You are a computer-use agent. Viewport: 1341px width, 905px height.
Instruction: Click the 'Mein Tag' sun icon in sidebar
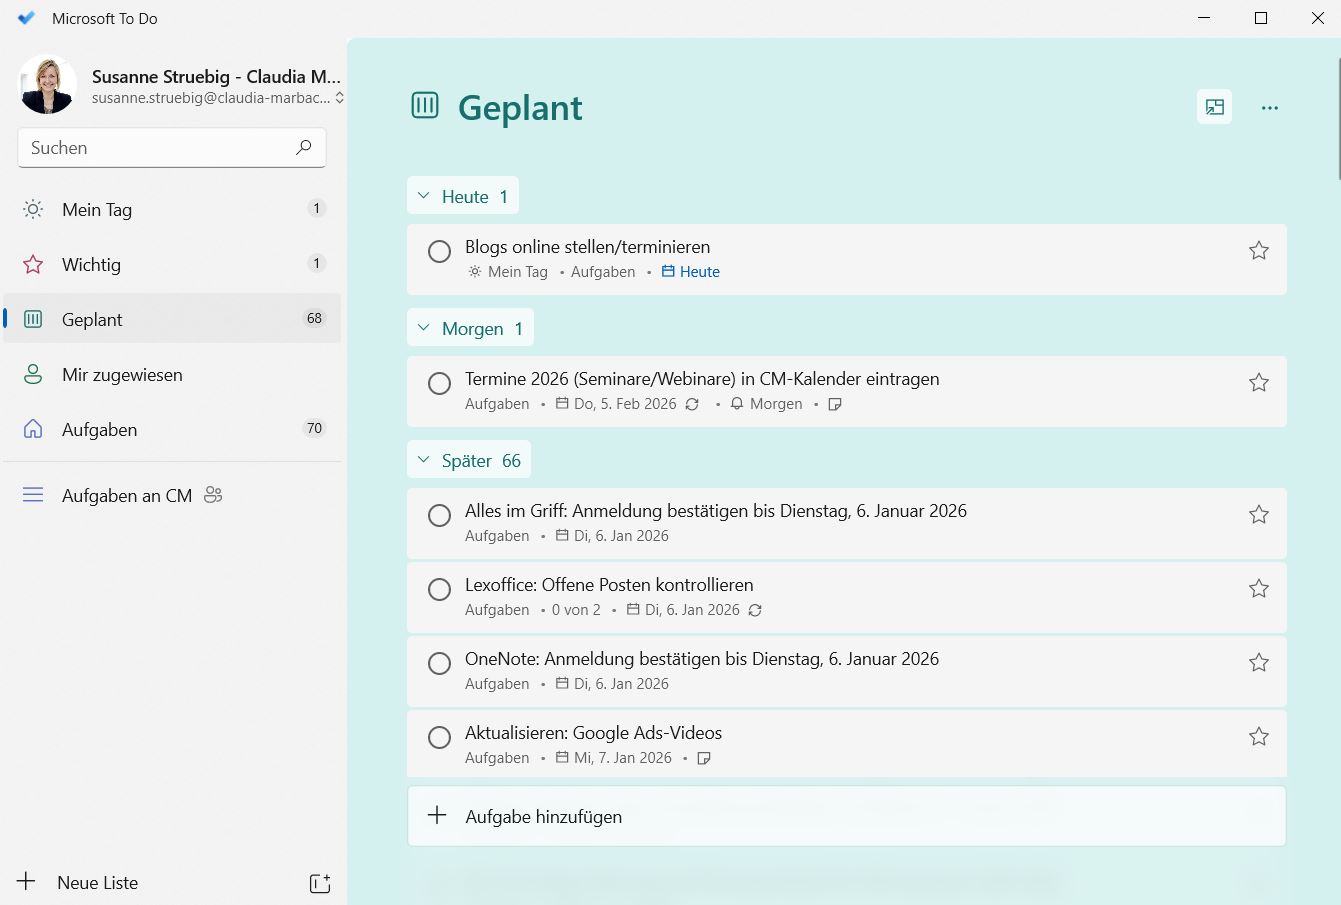33,209
